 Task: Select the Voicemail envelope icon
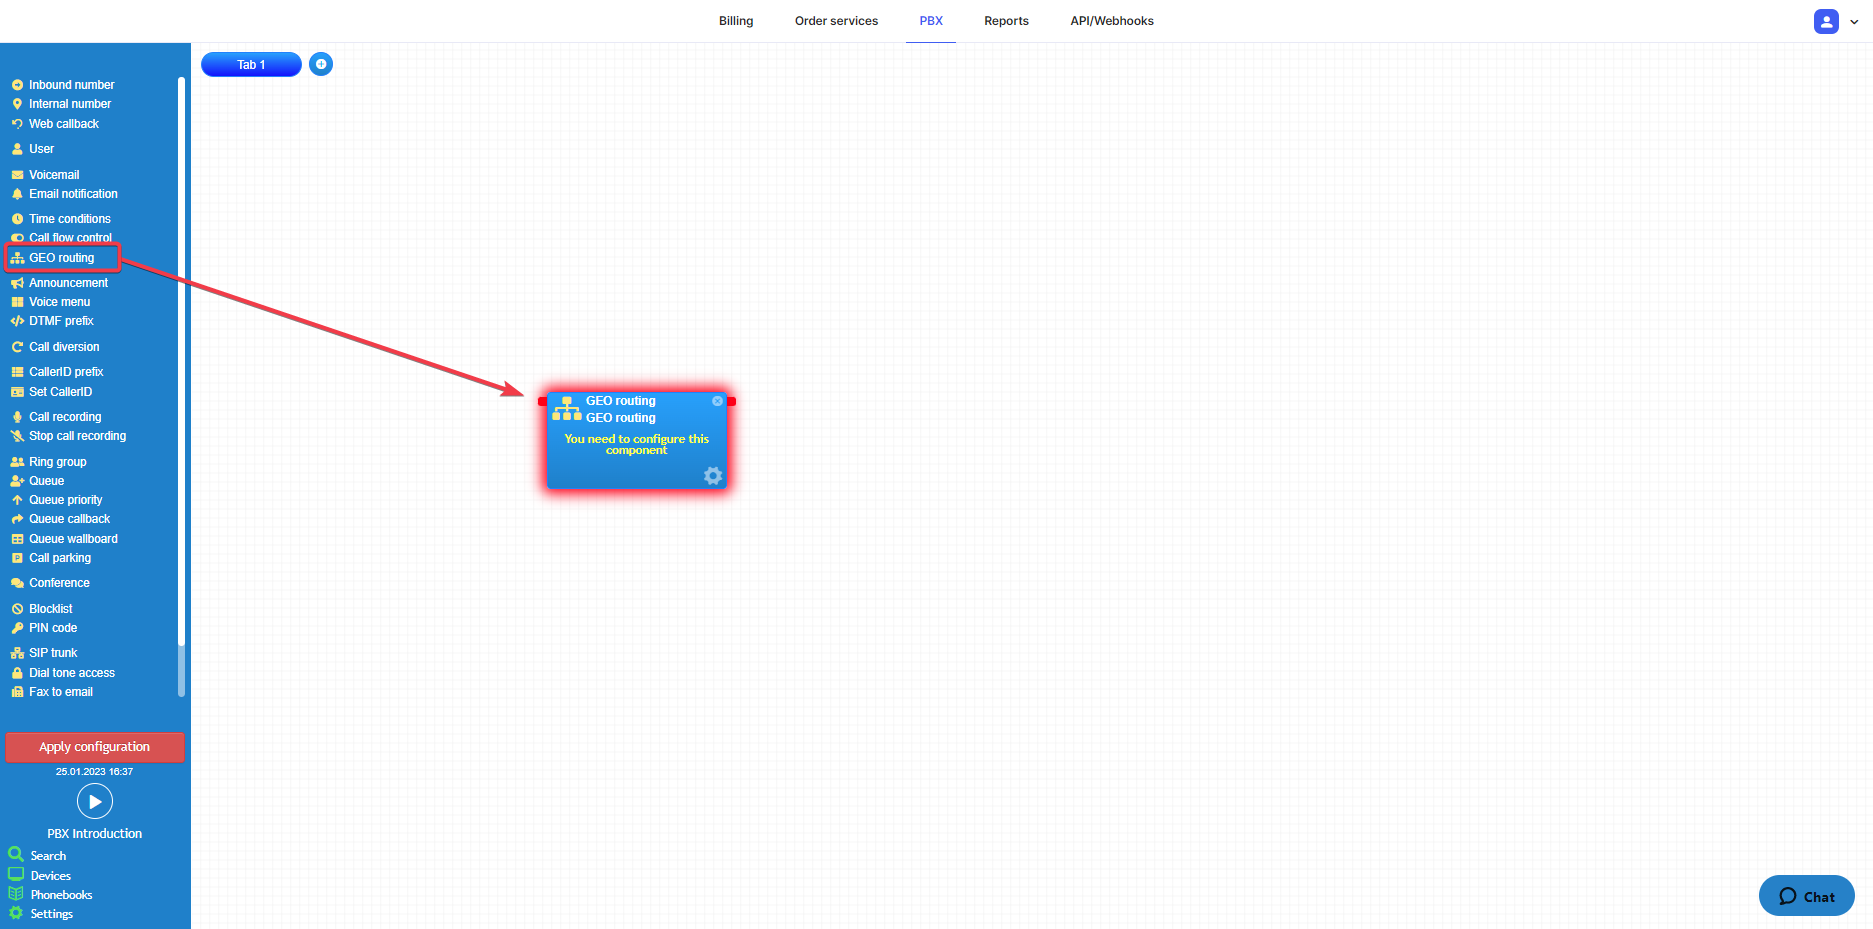[x=17, y=175]
